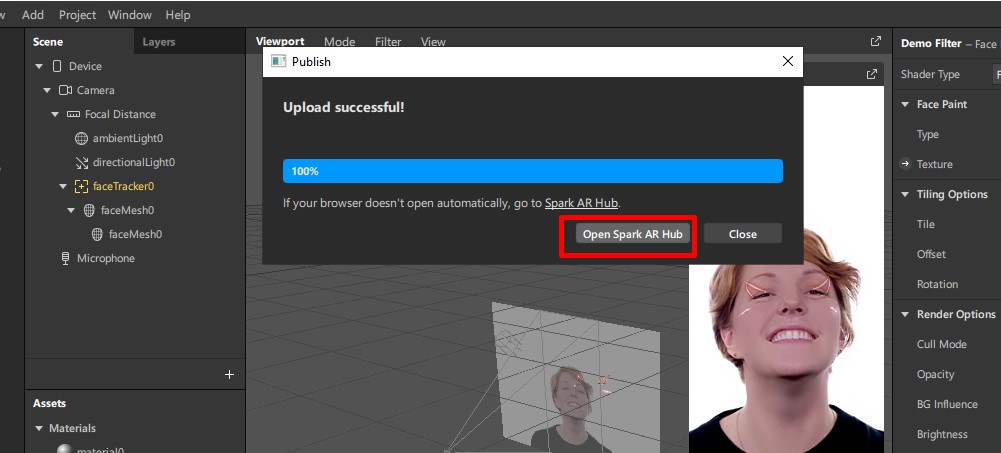The width and height of the screenshot is (1001, 453).
Task: Click the Camera icon in Scene tree
Action: click(x=65, y=91)
